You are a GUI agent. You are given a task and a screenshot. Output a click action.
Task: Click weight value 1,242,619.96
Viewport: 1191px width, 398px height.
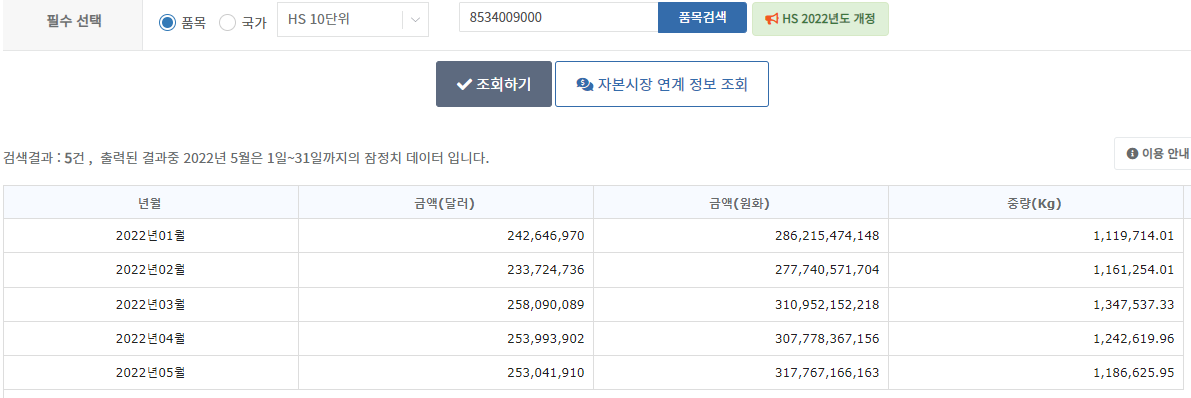point(1133,339)
